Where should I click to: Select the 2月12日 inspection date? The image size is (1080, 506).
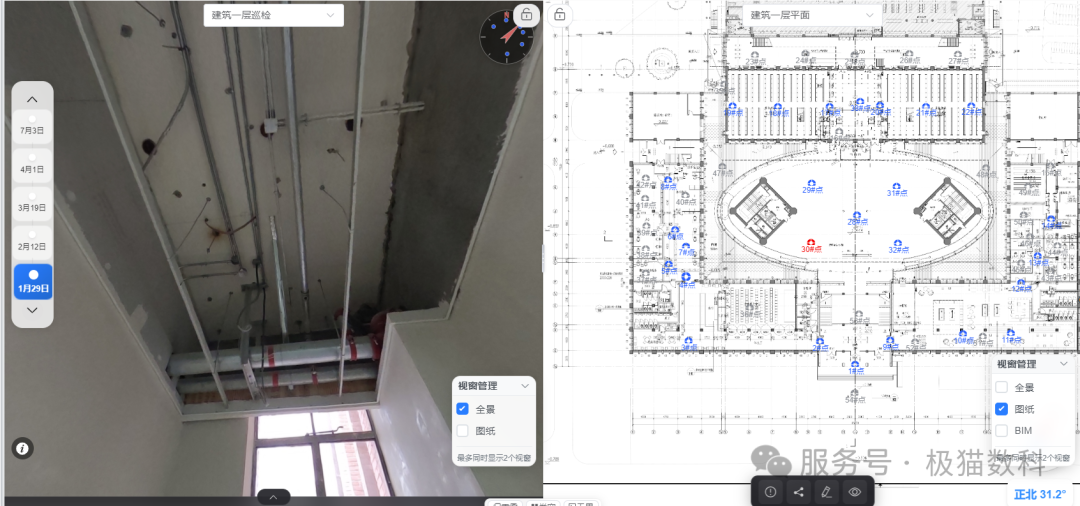[x=32, y=242]
